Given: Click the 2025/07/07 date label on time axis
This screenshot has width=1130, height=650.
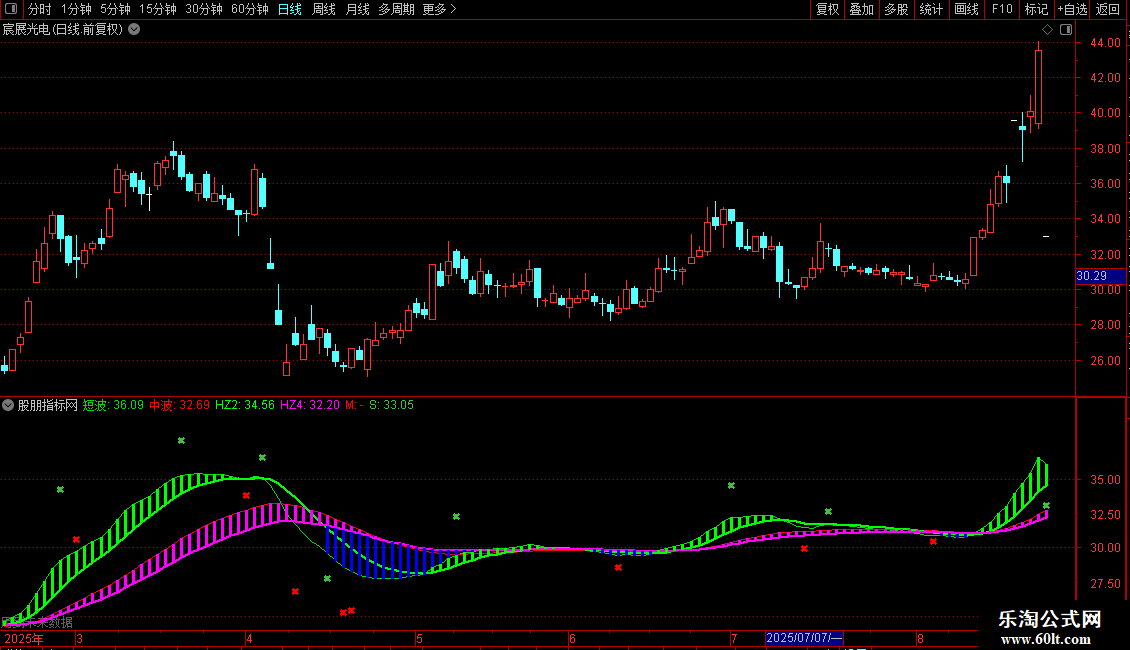Looking at the screenshot, I should point(804,638).
